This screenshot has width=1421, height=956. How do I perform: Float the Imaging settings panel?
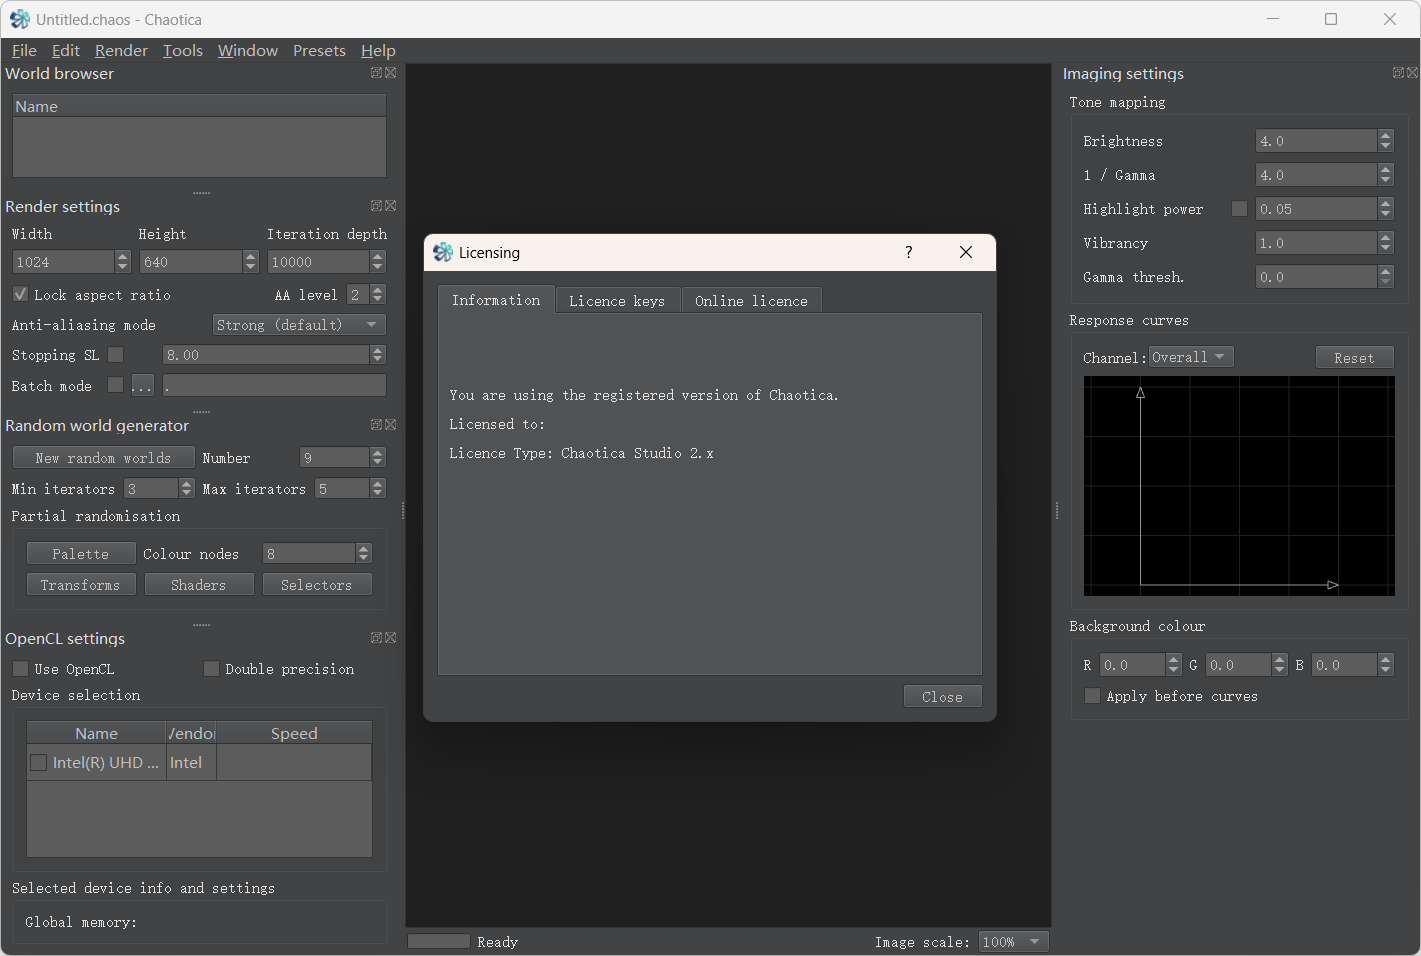1398,73
